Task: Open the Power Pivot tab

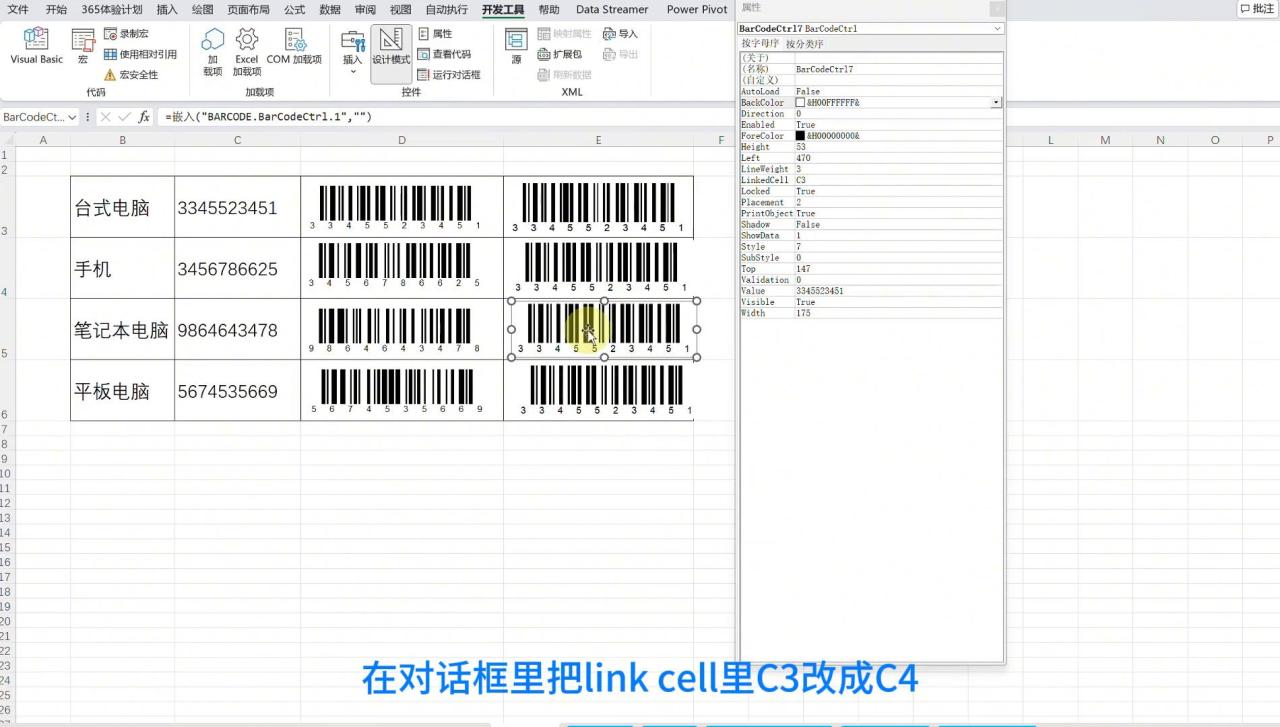Action: pyautogui.click(x=697, y=9)
